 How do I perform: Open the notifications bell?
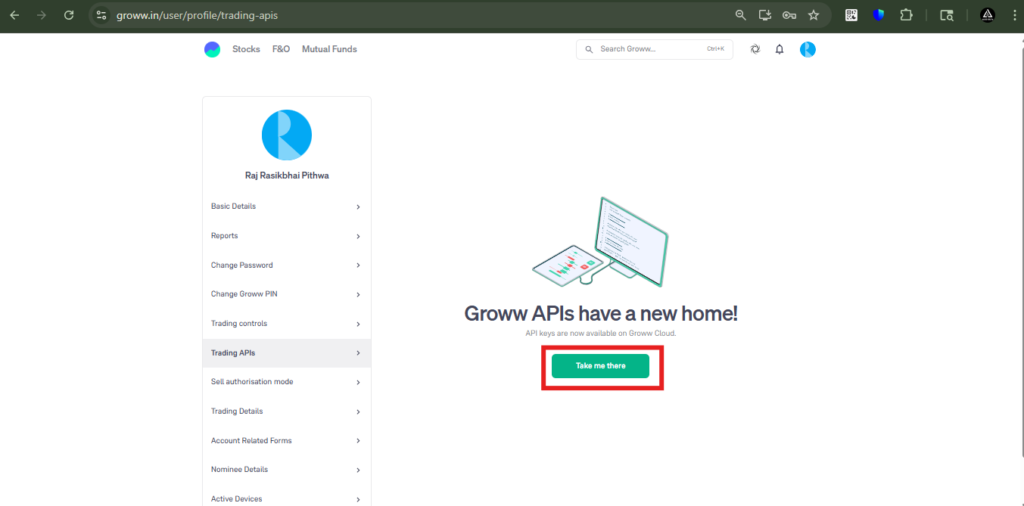[x=780, y=49]
